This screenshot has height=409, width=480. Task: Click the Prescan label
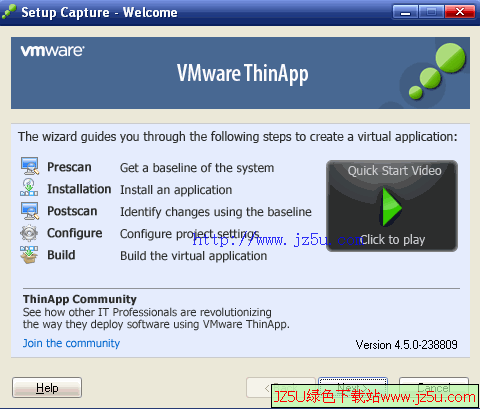(69, 167)
